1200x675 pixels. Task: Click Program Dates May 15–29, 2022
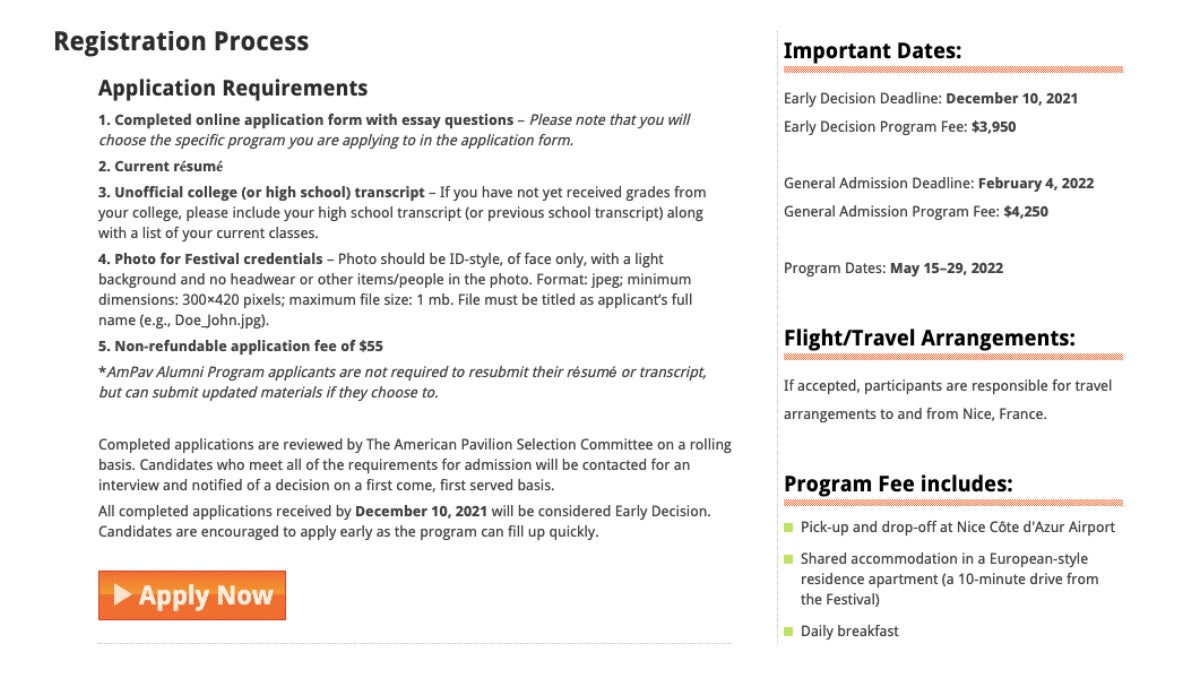click(x=893, y=268)
